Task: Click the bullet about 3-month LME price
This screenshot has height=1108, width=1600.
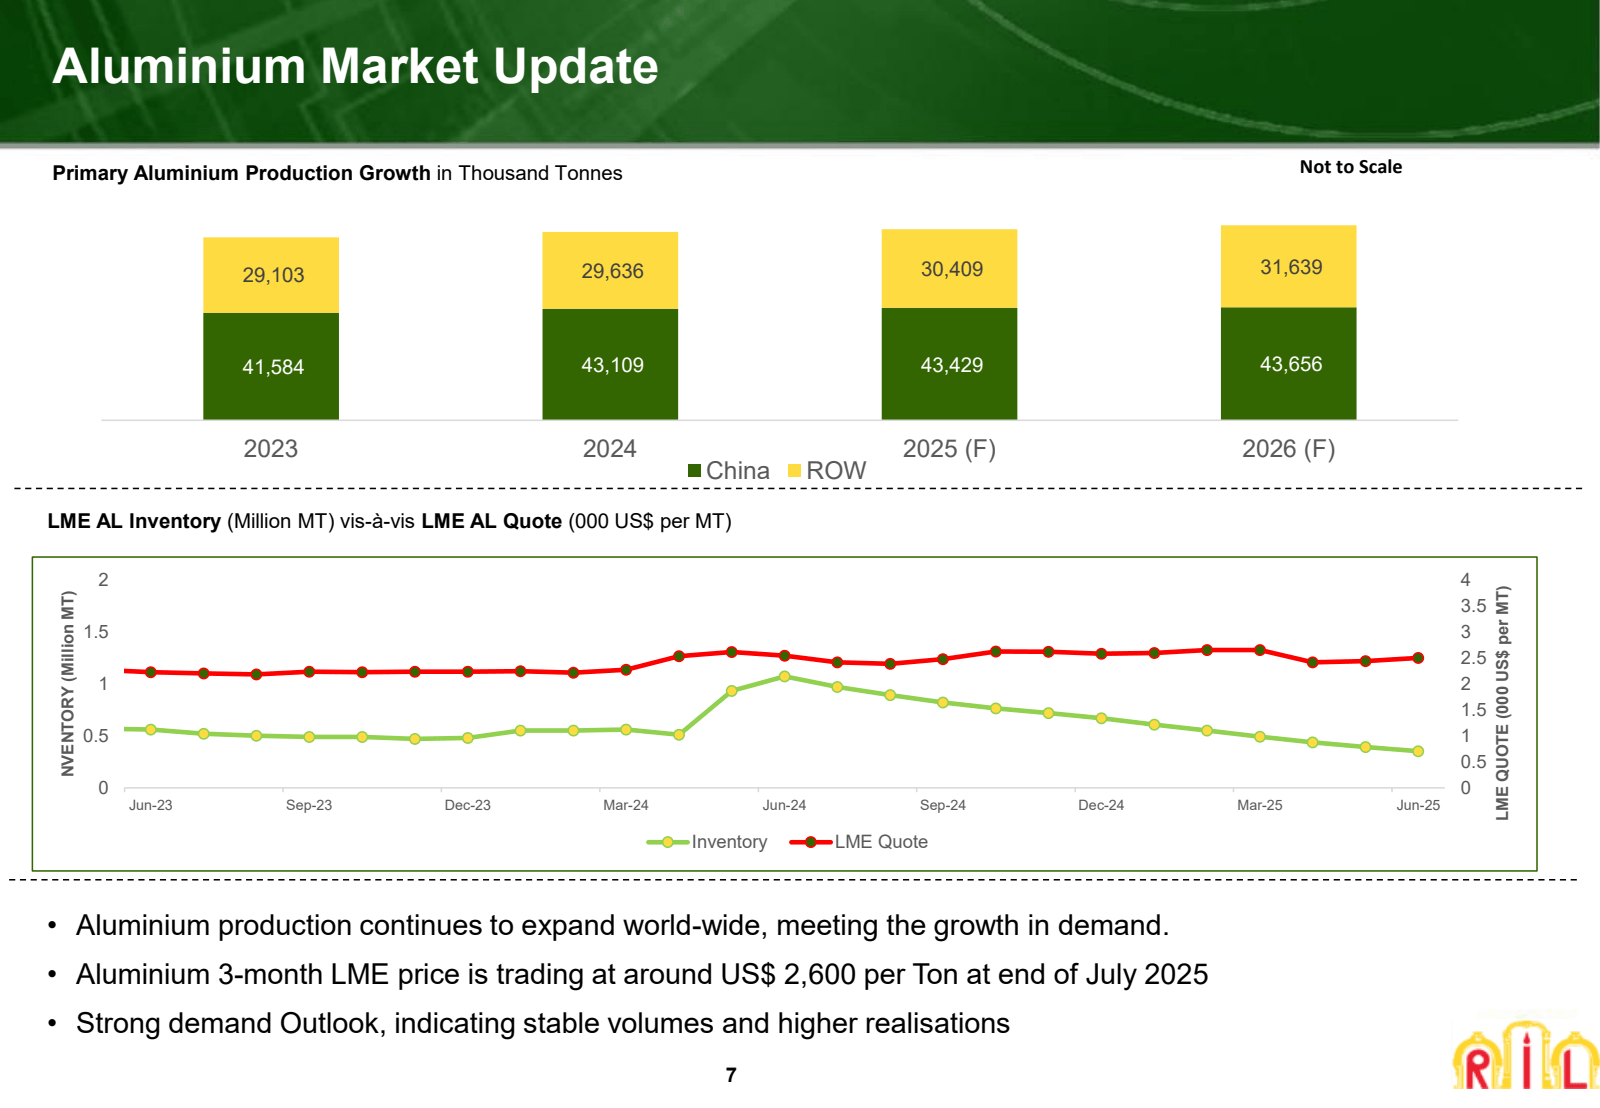Action: 642,975
